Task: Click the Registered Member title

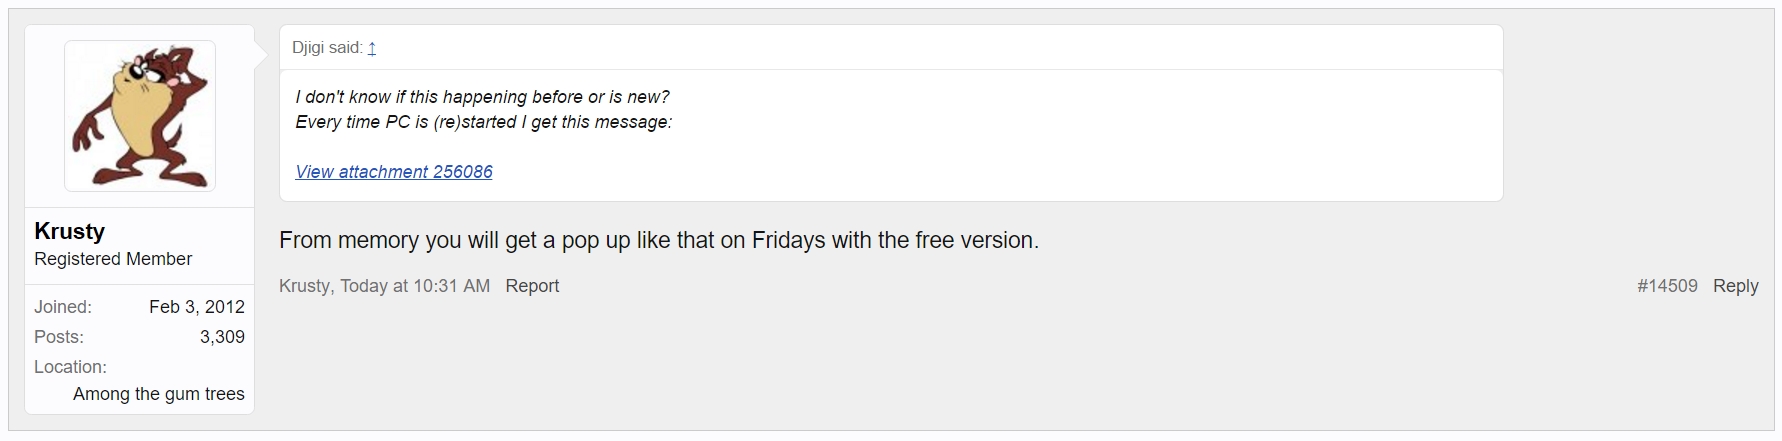Action: pos(113,259)
